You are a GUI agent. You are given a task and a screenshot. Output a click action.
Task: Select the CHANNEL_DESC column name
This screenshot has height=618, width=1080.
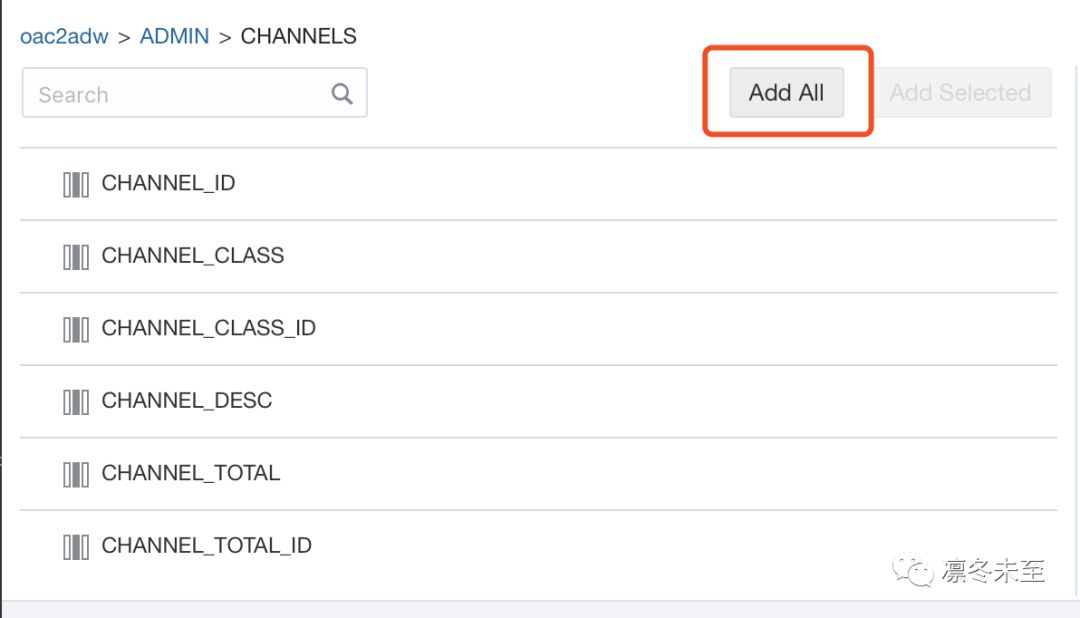(187, 401)
